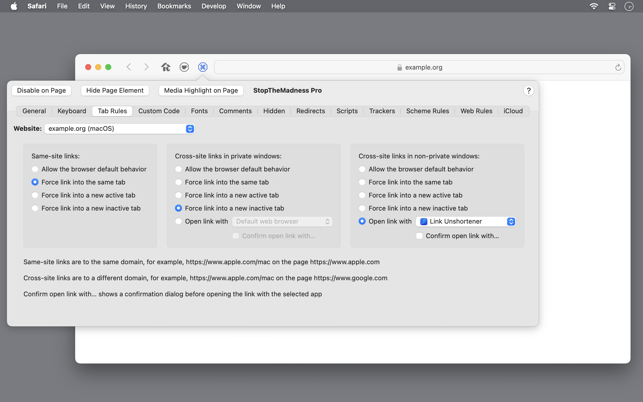Select same-site Force link into the same tab
643x402 pixels.
[x=35, y=182]
